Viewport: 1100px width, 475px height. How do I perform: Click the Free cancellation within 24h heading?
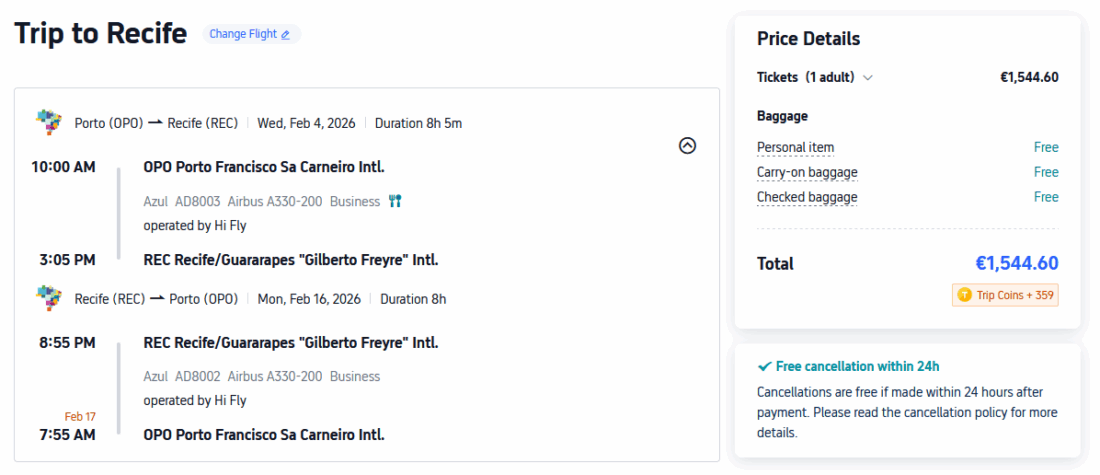coord(857,366)
